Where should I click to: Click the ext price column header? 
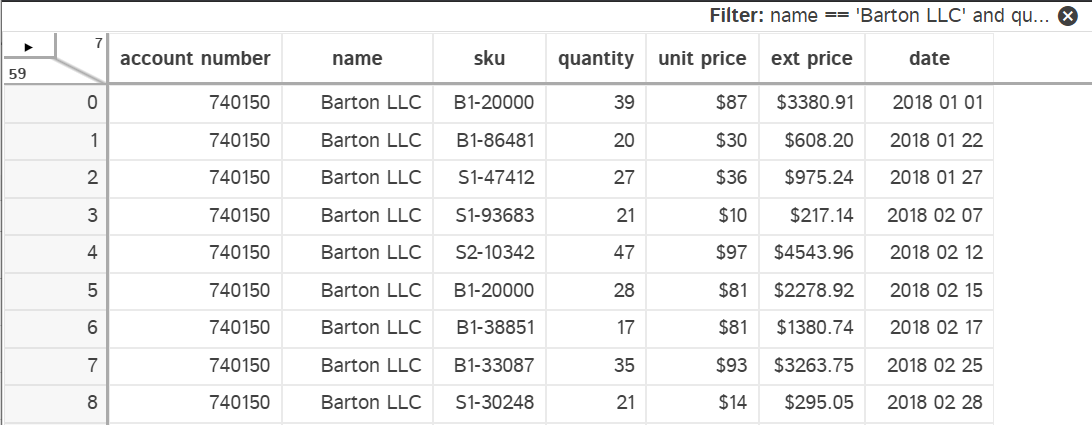(x=812, y=59)
